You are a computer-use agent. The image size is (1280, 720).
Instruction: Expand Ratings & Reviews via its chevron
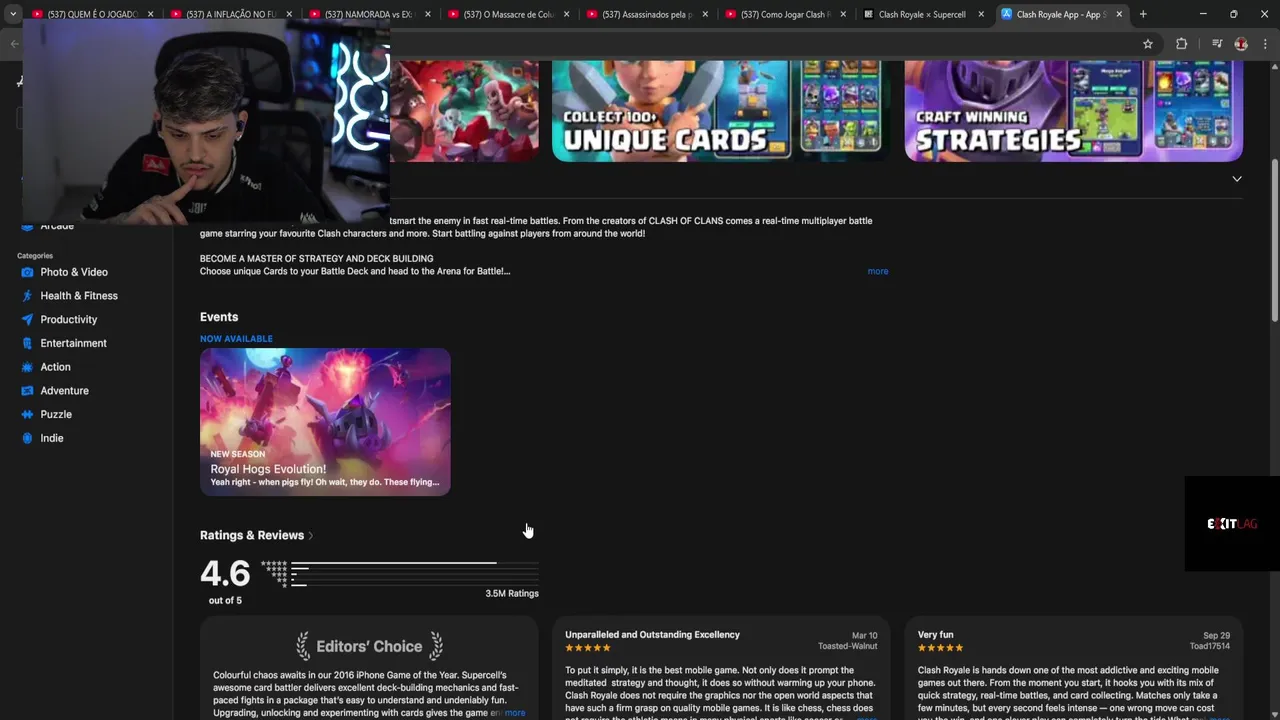coord(310,536)
